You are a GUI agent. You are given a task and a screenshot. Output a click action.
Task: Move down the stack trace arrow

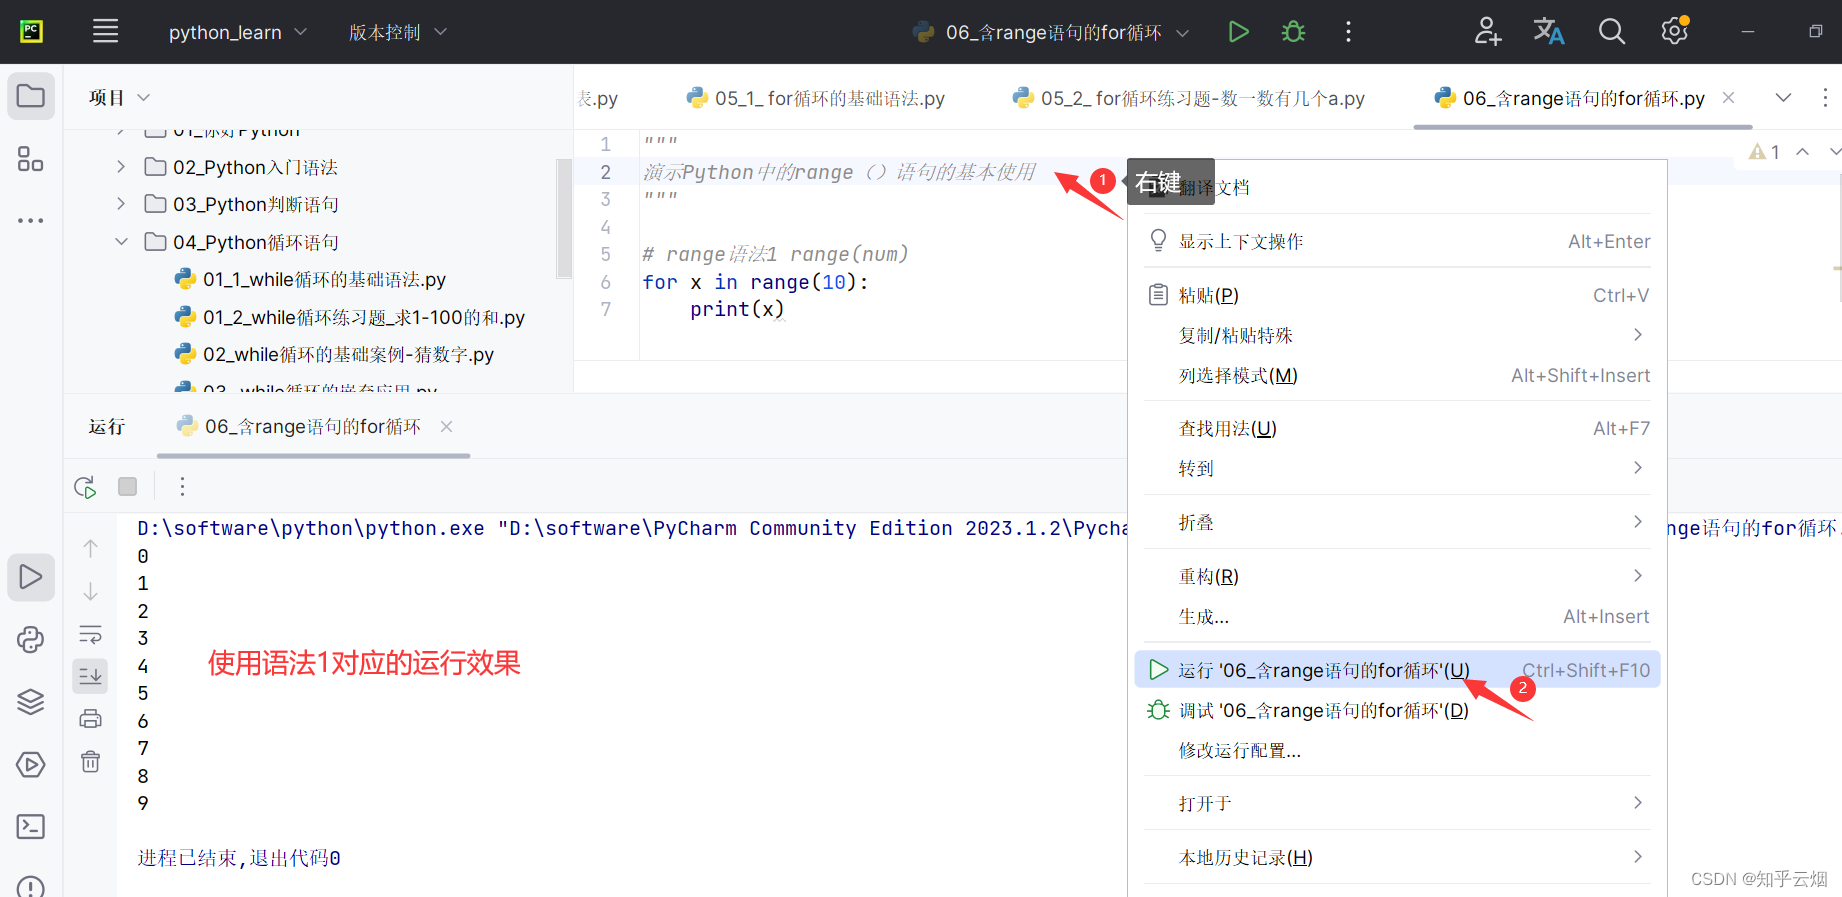click(90, 592)
